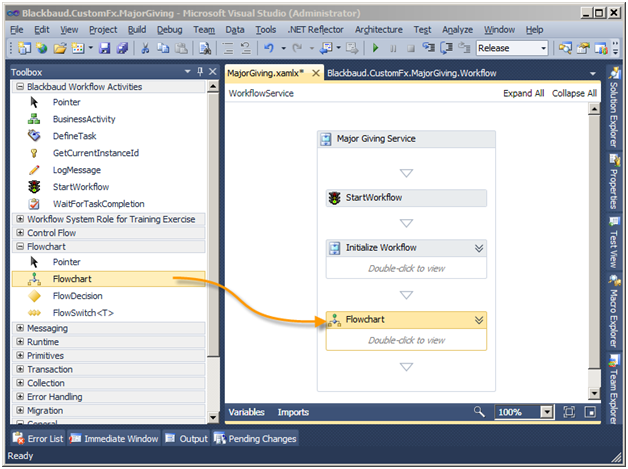Expand the Transaction toolbox group
Image resolution: width=628 pixels, height=469 pixels.
(x=20, y=369)
